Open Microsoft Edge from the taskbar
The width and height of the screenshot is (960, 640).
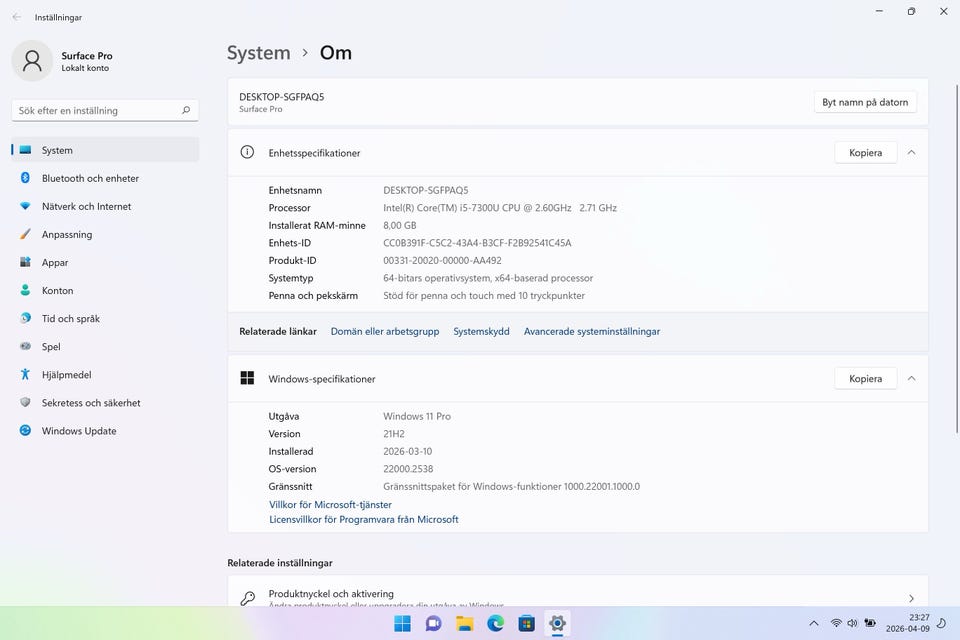pyautogui.click(x=495, y=623)
